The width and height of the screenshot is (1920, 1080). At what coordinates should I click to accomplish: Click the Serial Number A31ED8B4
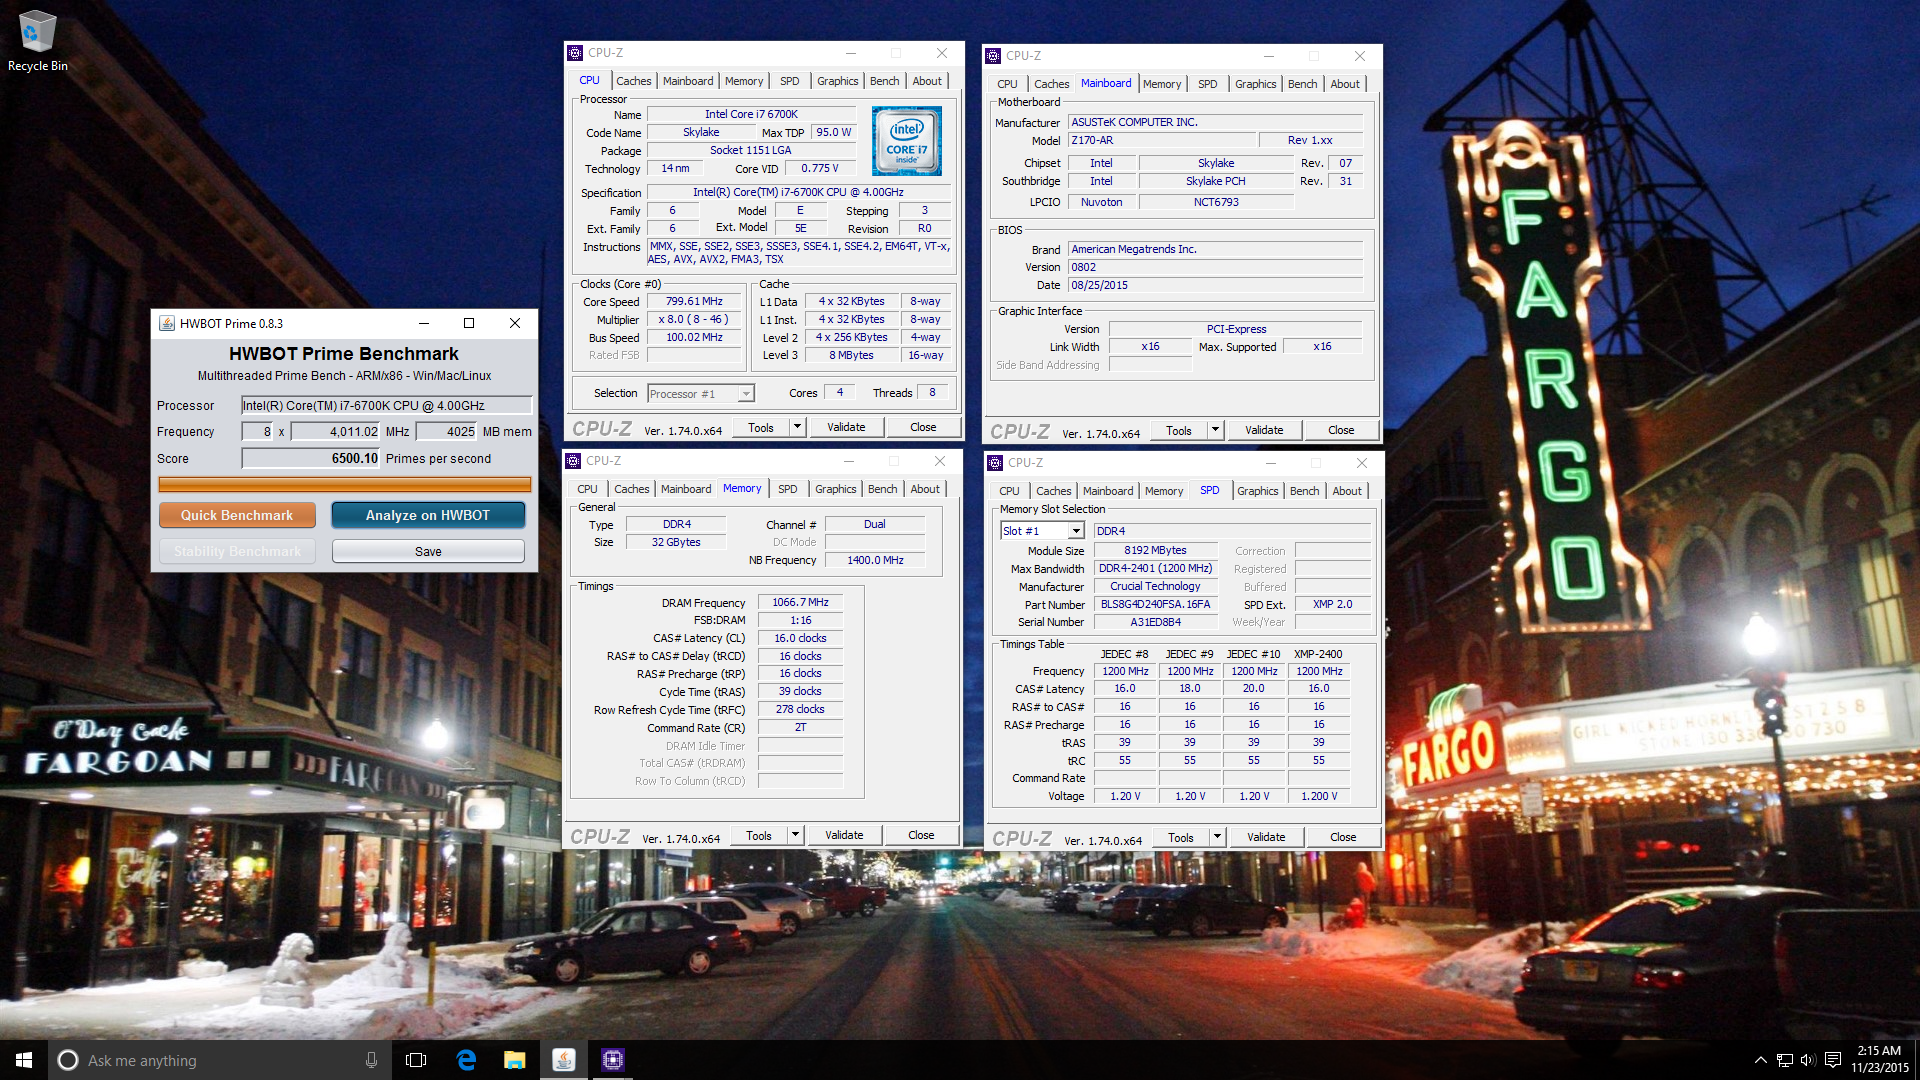pyautogui.click(x=1155, y=622)
